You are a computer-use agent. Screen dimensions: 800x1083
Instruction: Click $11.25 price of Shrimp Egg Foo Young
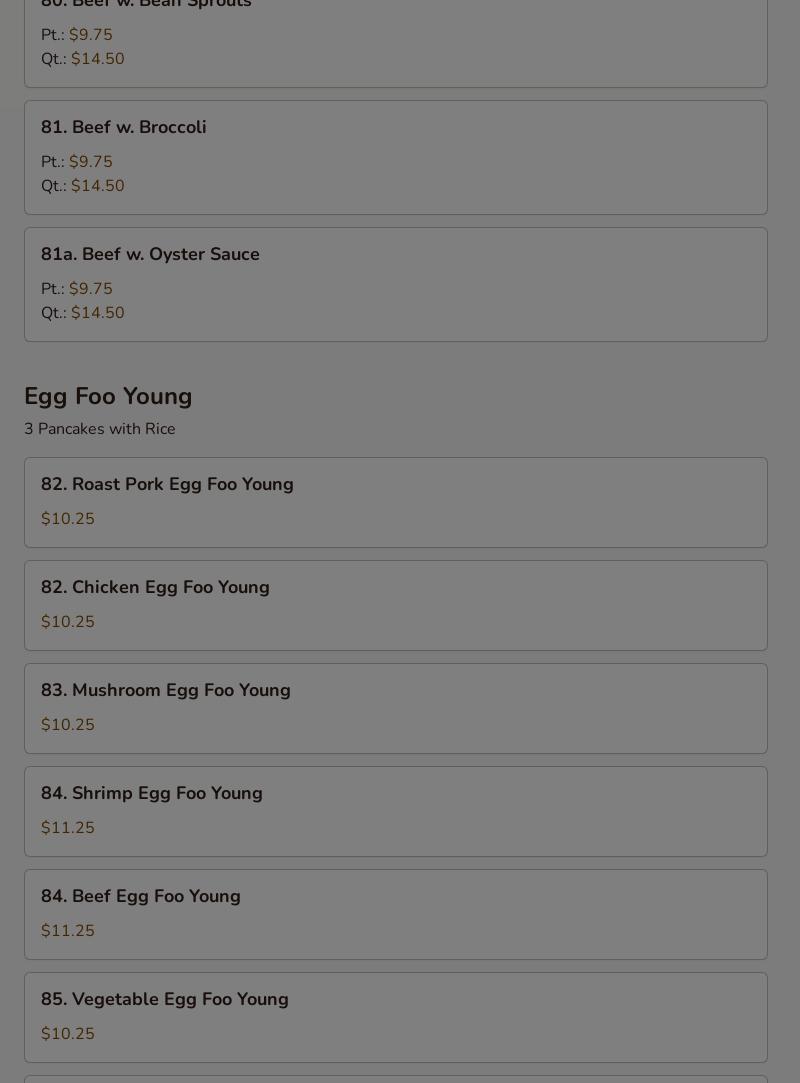point(68,827)
